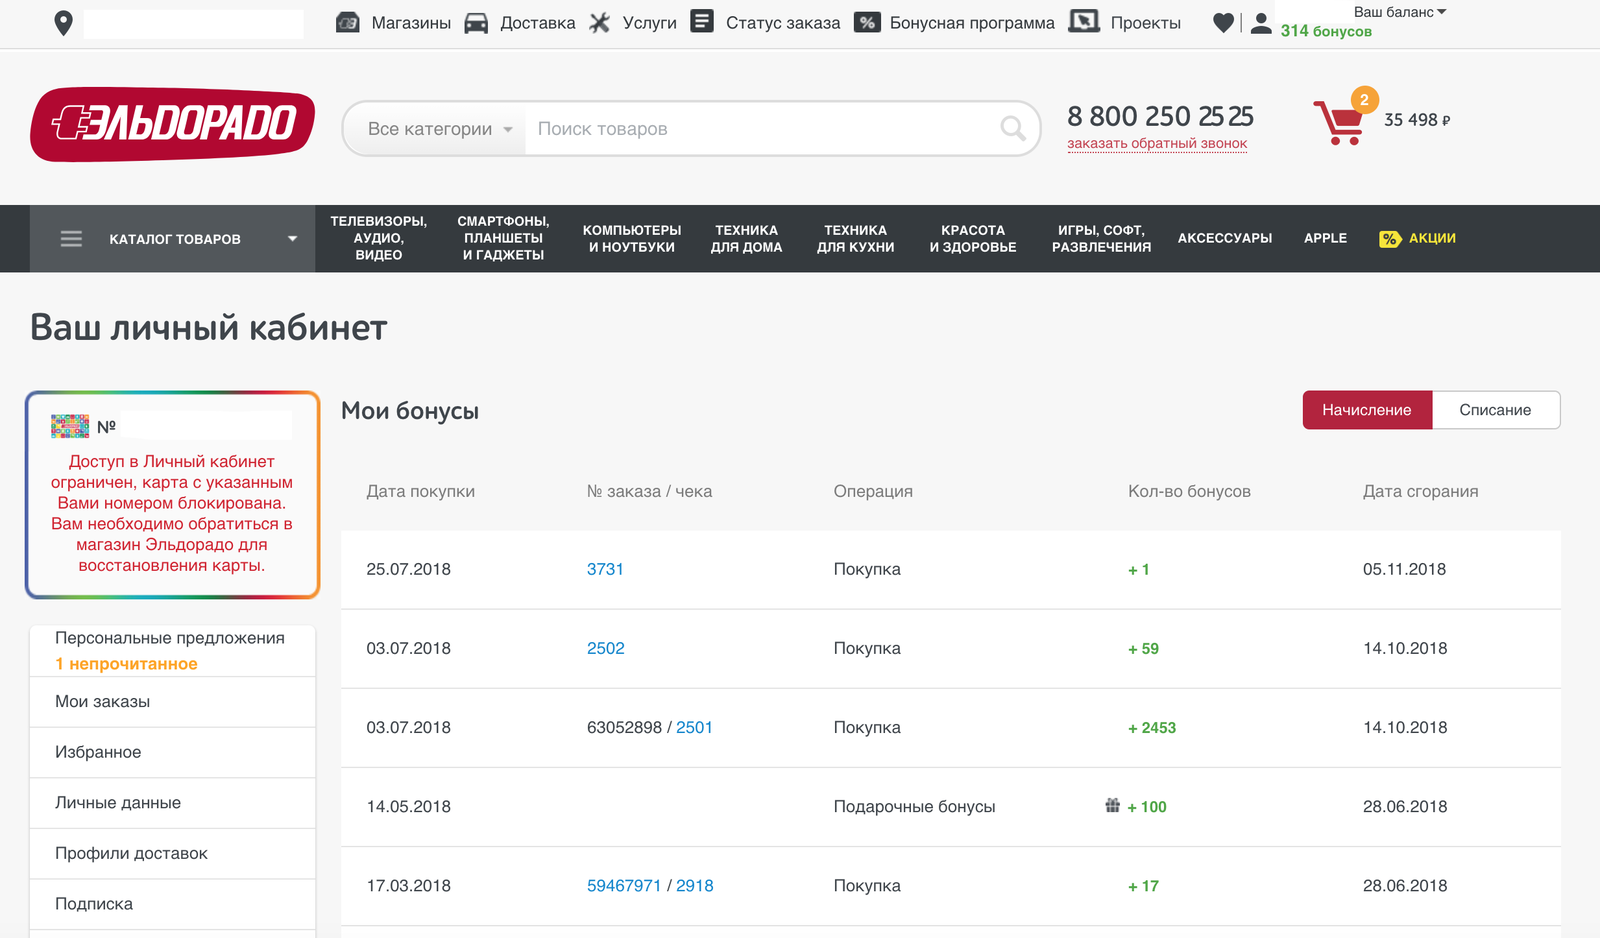
Task: Expand the Ваш баланс dropdown
Action: 1400,12
